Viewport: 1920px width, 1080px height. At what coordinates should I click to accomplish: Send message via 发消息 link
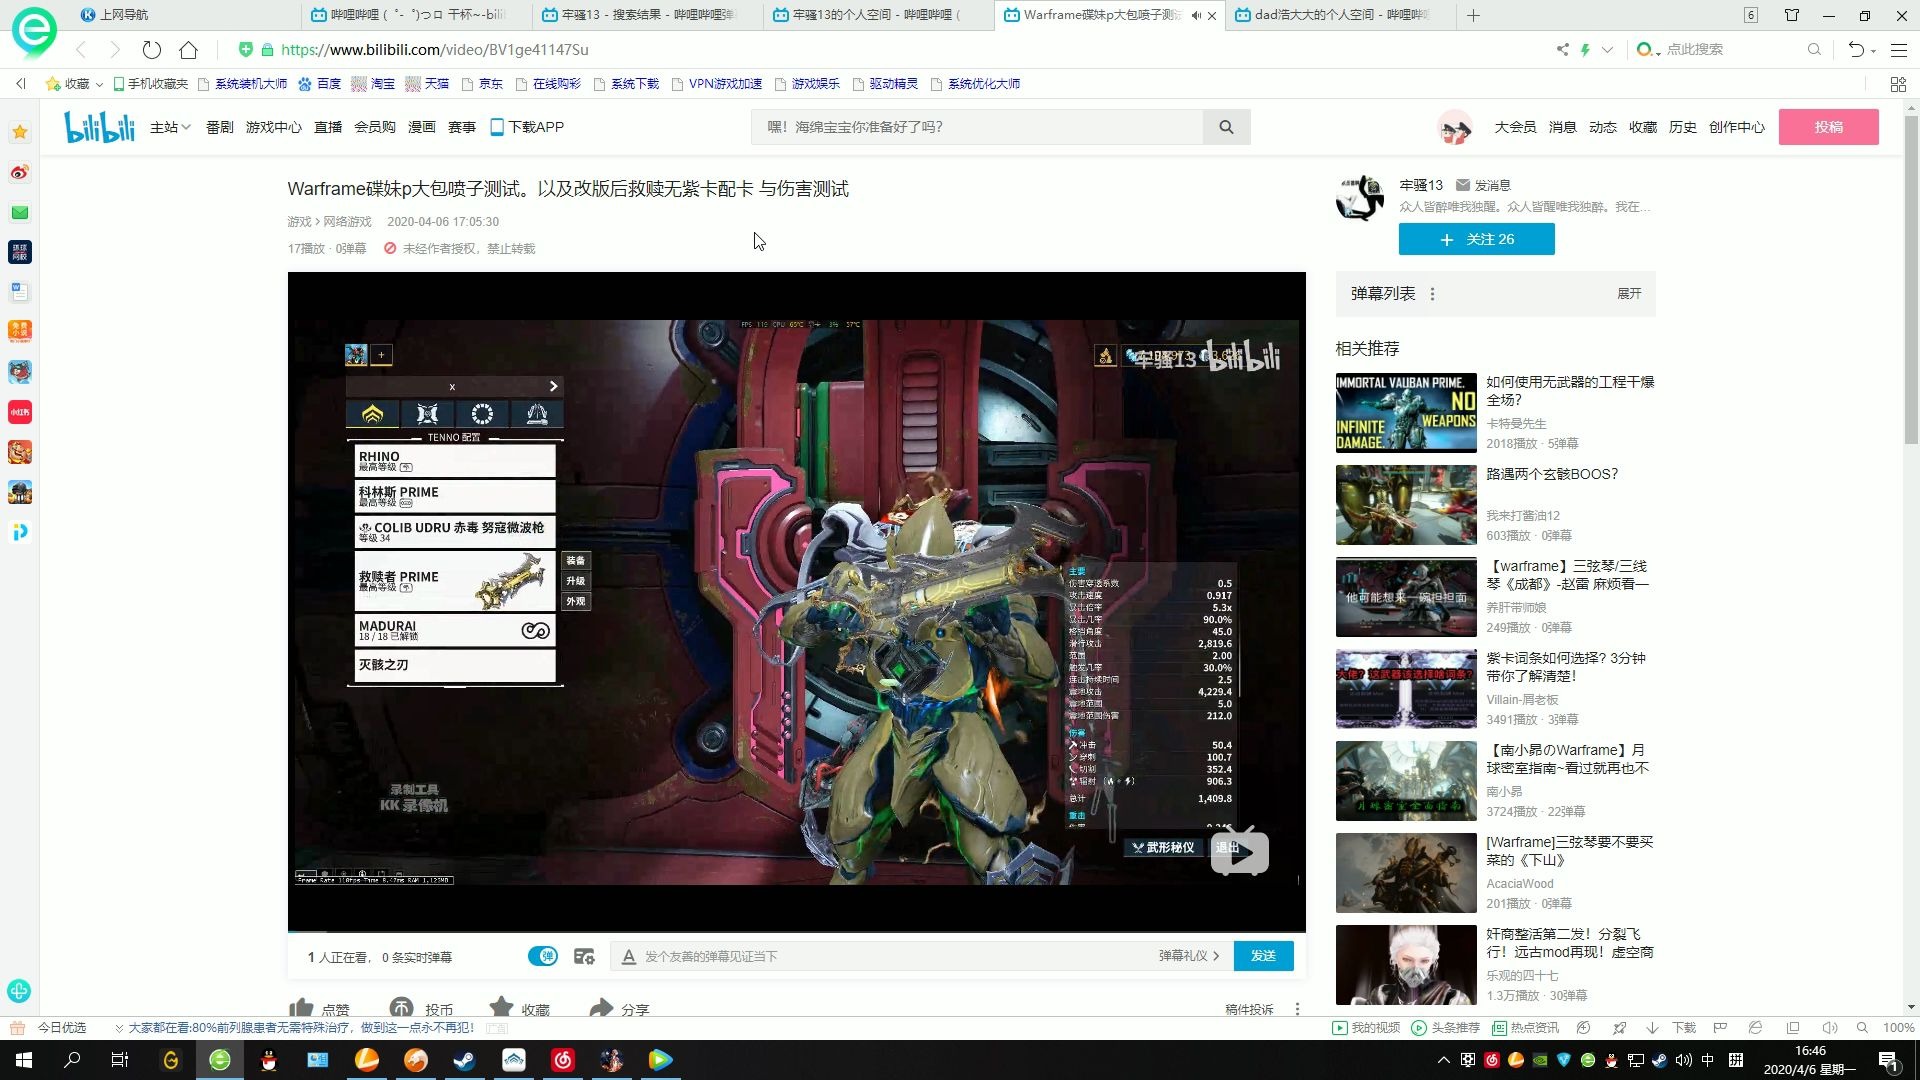[1484, 185]
